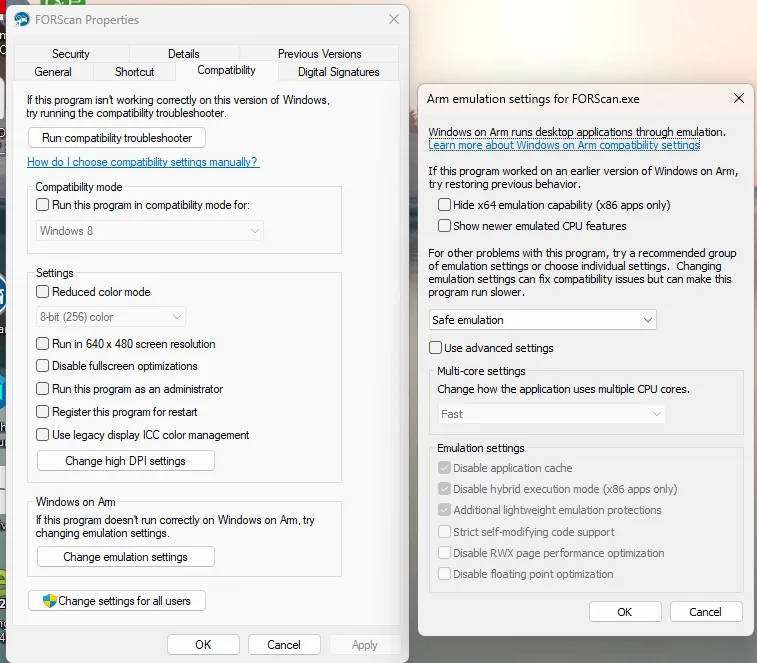The image size is (757, 663).
Task: Tick Show newer emulated CPU features
Action: [x=445, y=226]
